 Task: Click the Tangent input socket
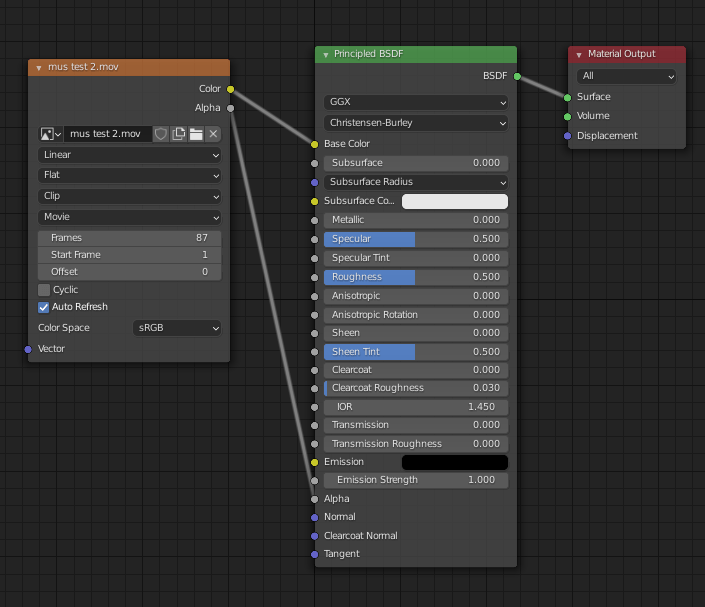[x=315, y=554]
